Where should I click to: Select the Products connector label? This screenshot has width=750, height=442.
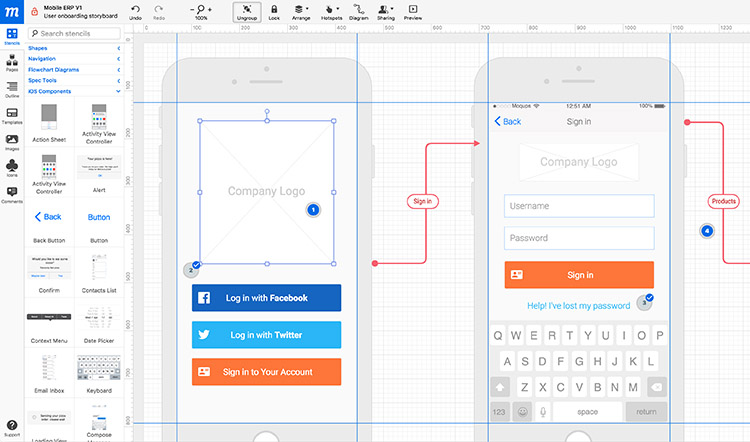(x=723, y=201)
